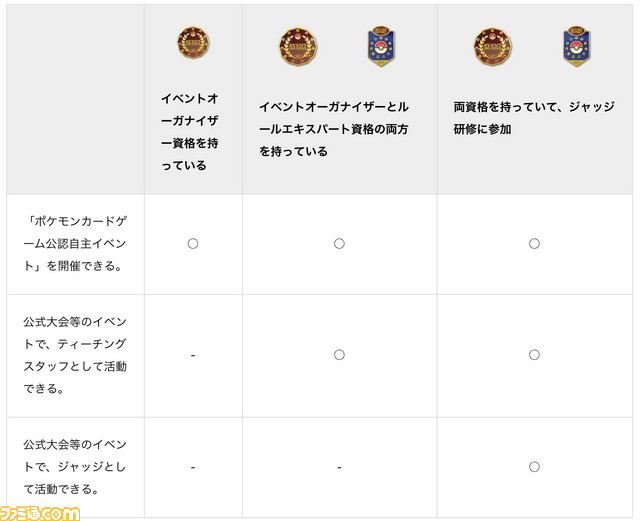Click circle for organizer-only hosting 自主イベント
This screenshot has width=640, height=521.
(193, 244)
